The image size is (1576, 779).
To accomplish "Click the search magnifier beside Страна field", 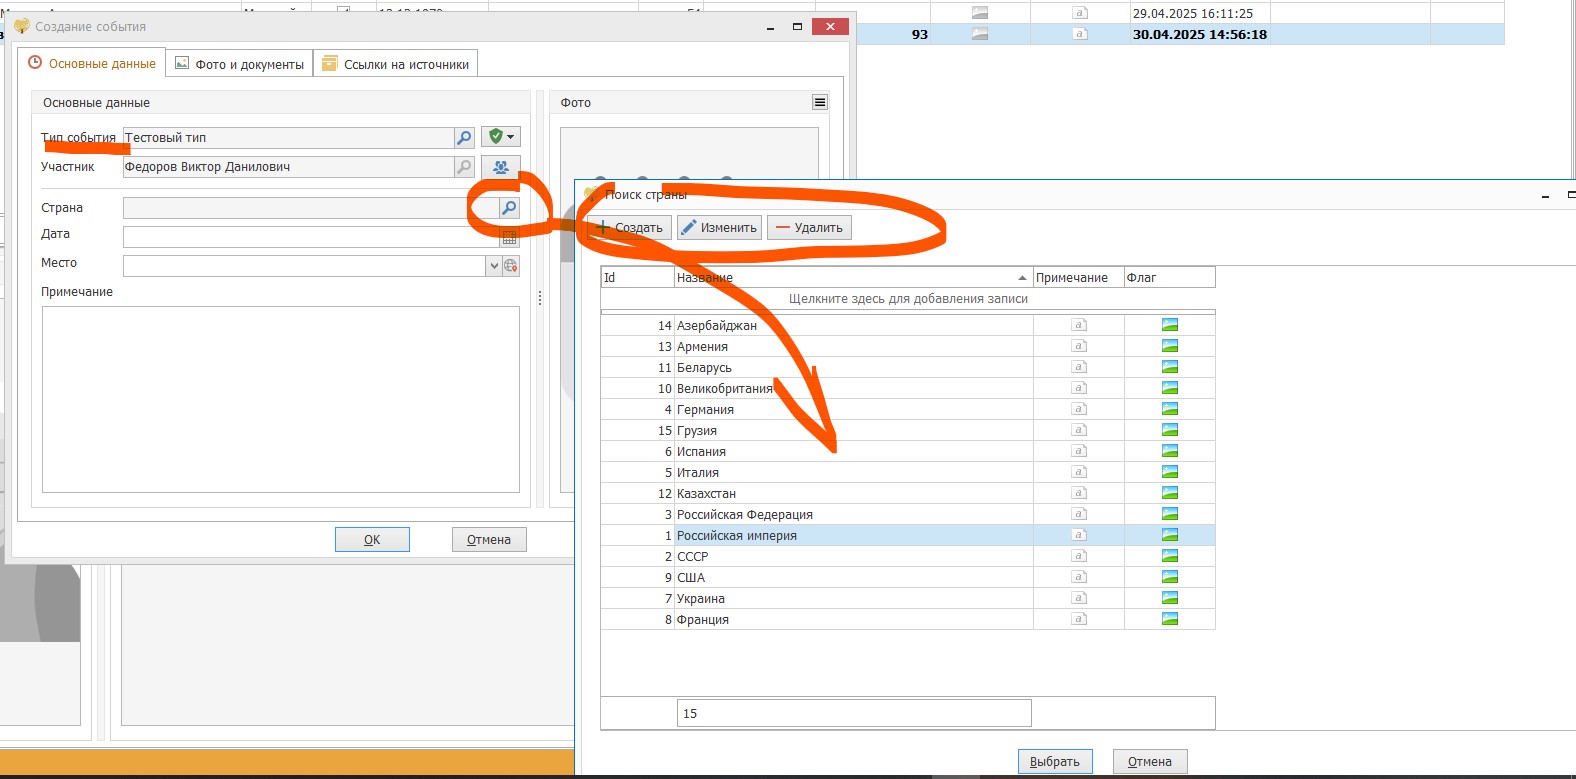I will point(509,208).
